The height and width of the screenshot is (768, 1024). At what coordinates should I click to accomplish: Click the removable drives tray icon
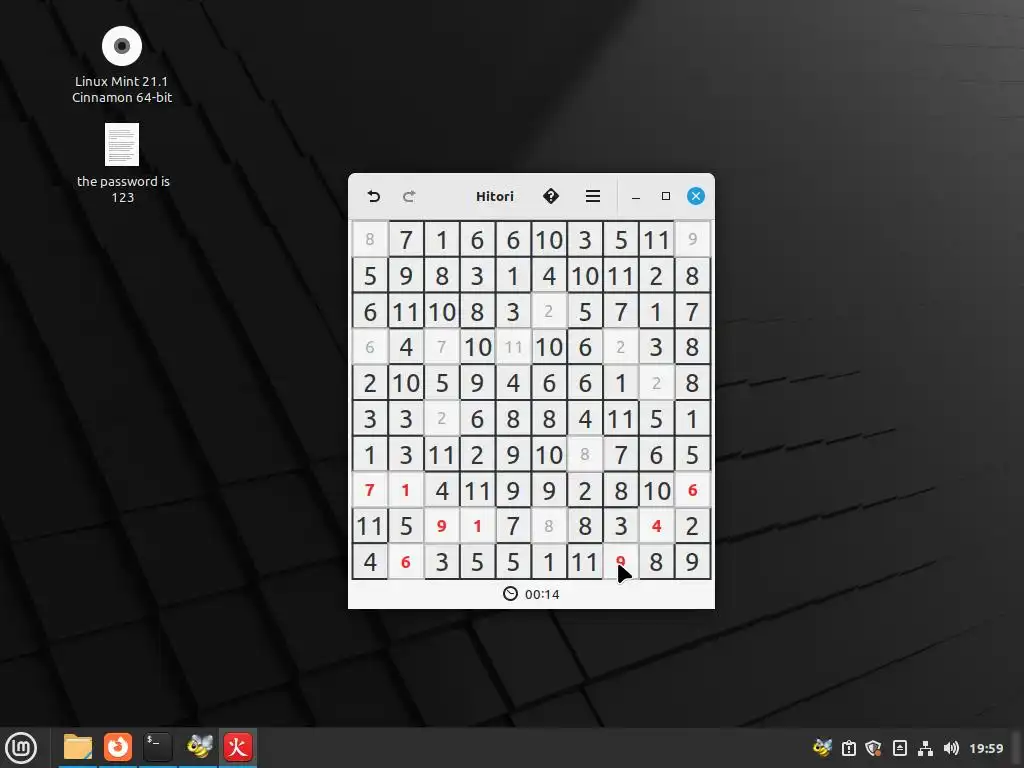coord(899,748)
